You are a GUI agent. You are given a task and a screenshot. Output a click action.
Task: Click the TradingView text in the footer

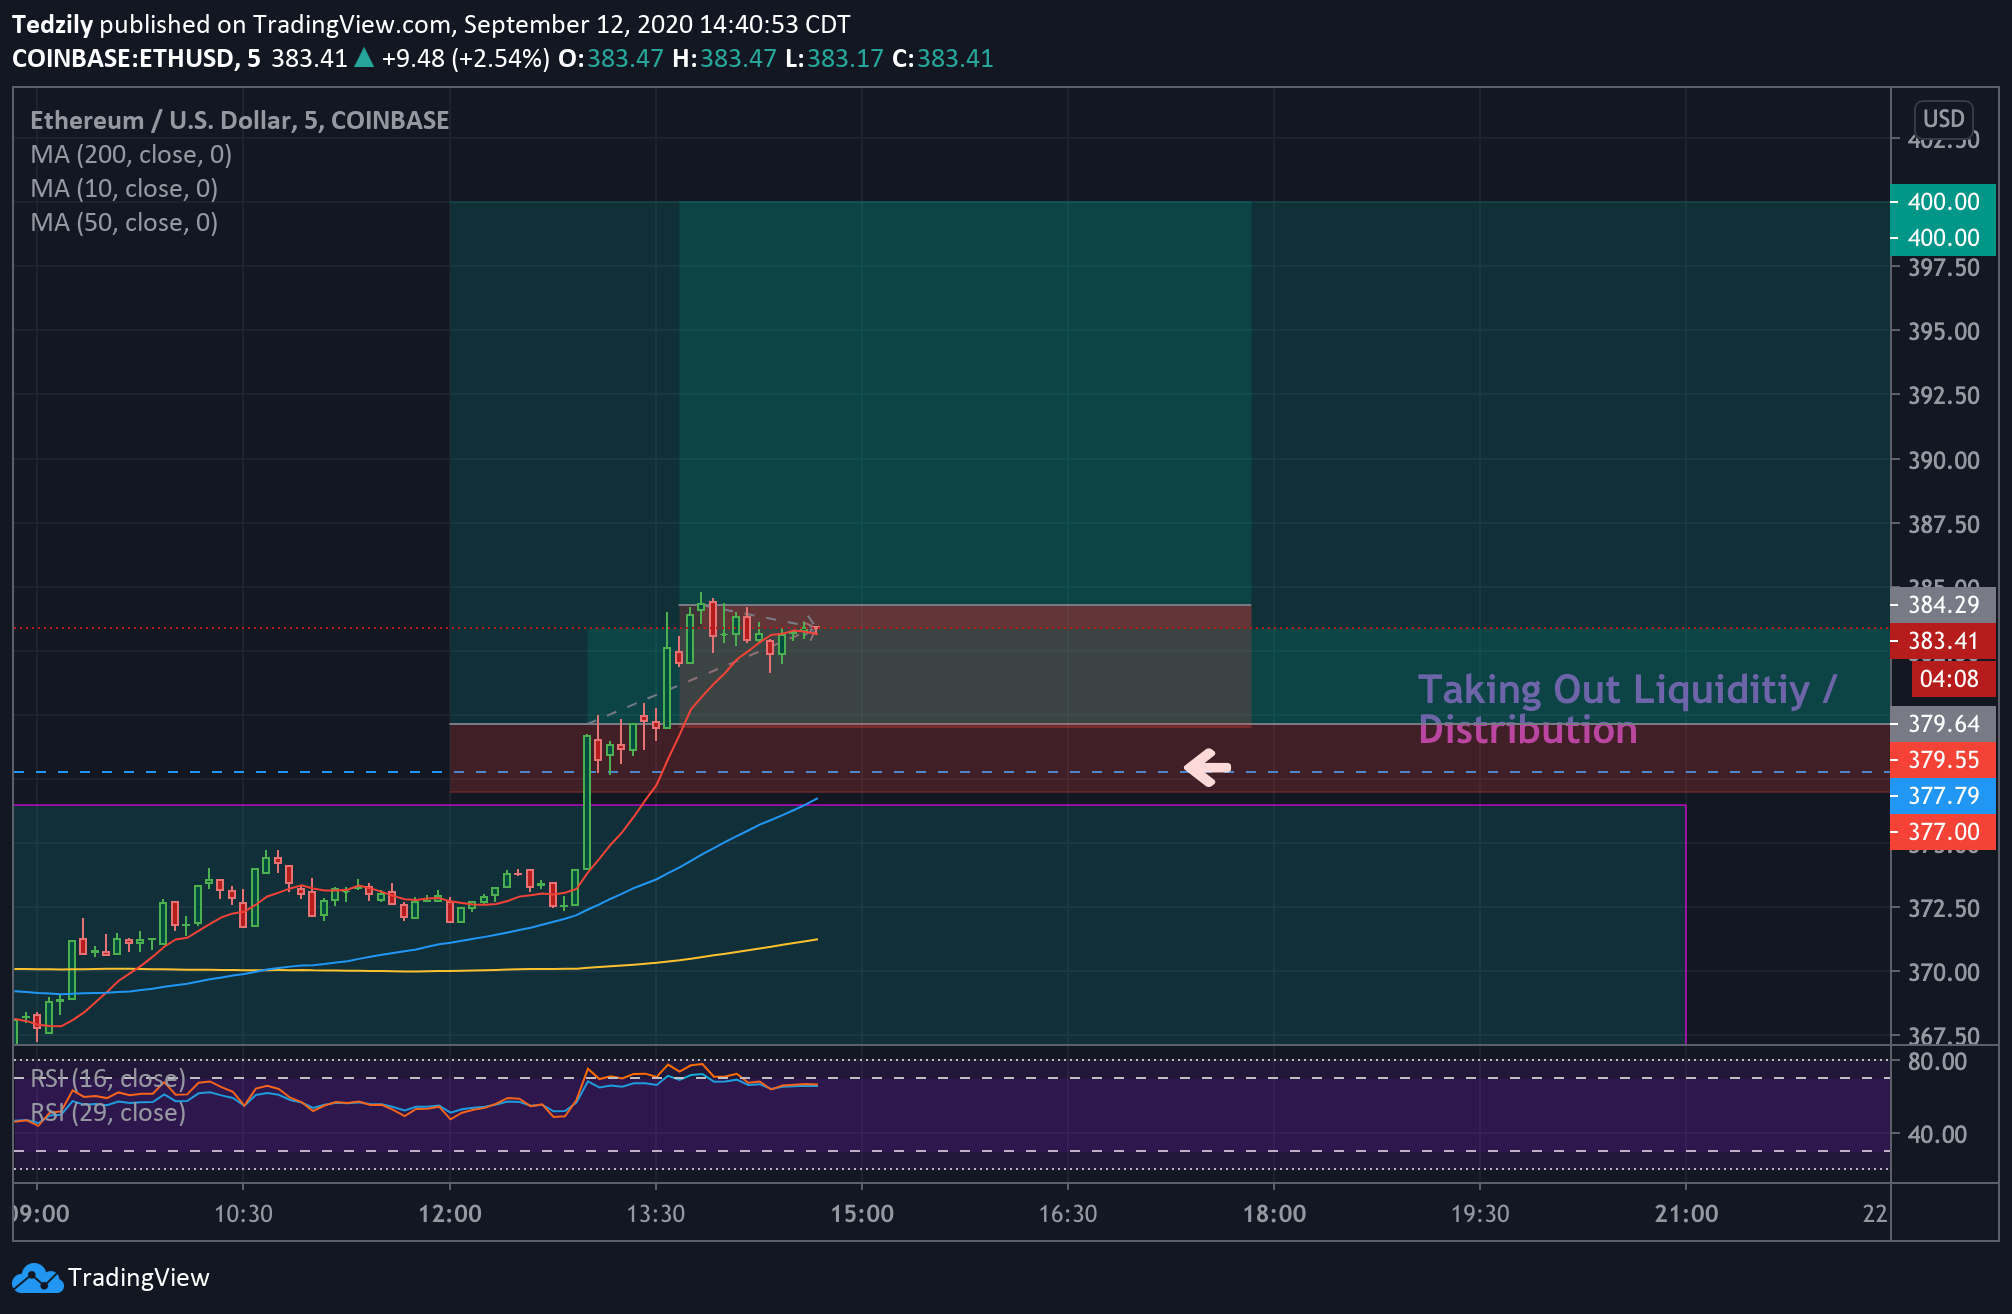[x=138, y=1278]
